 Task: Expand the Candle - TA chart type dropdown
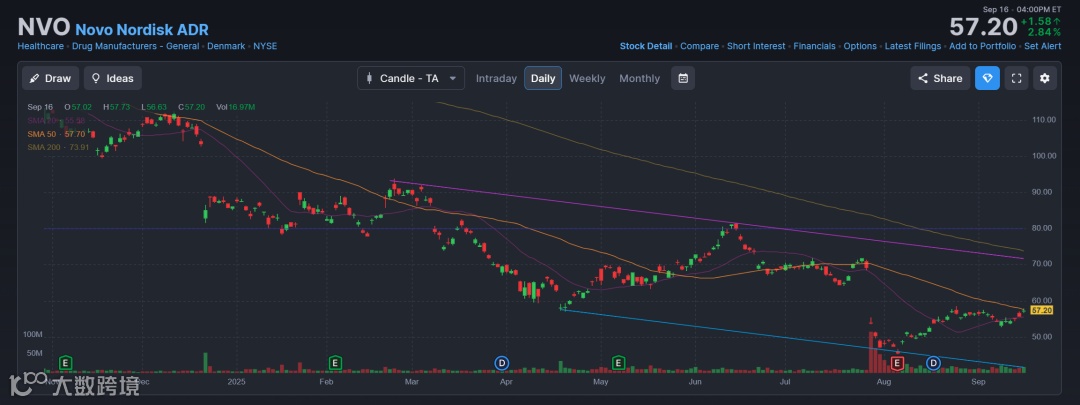(x=411, y=79)
